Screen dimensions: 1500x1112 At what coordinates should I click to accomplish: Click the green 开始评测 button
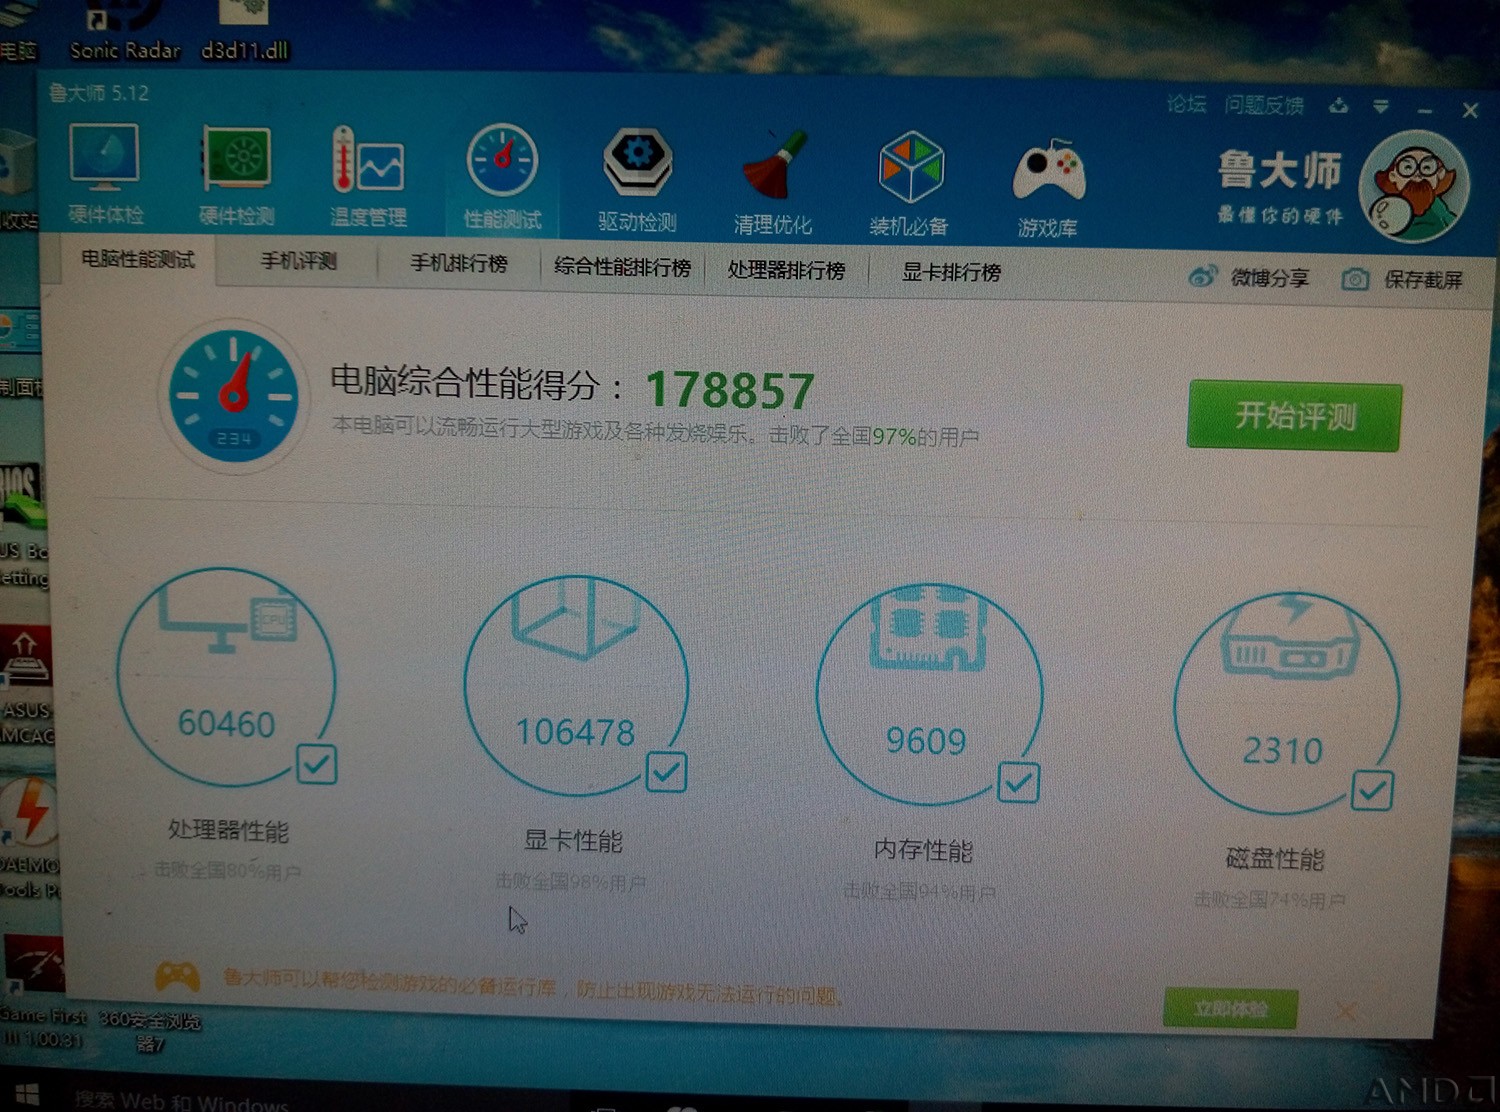[x=1294, y=416]
